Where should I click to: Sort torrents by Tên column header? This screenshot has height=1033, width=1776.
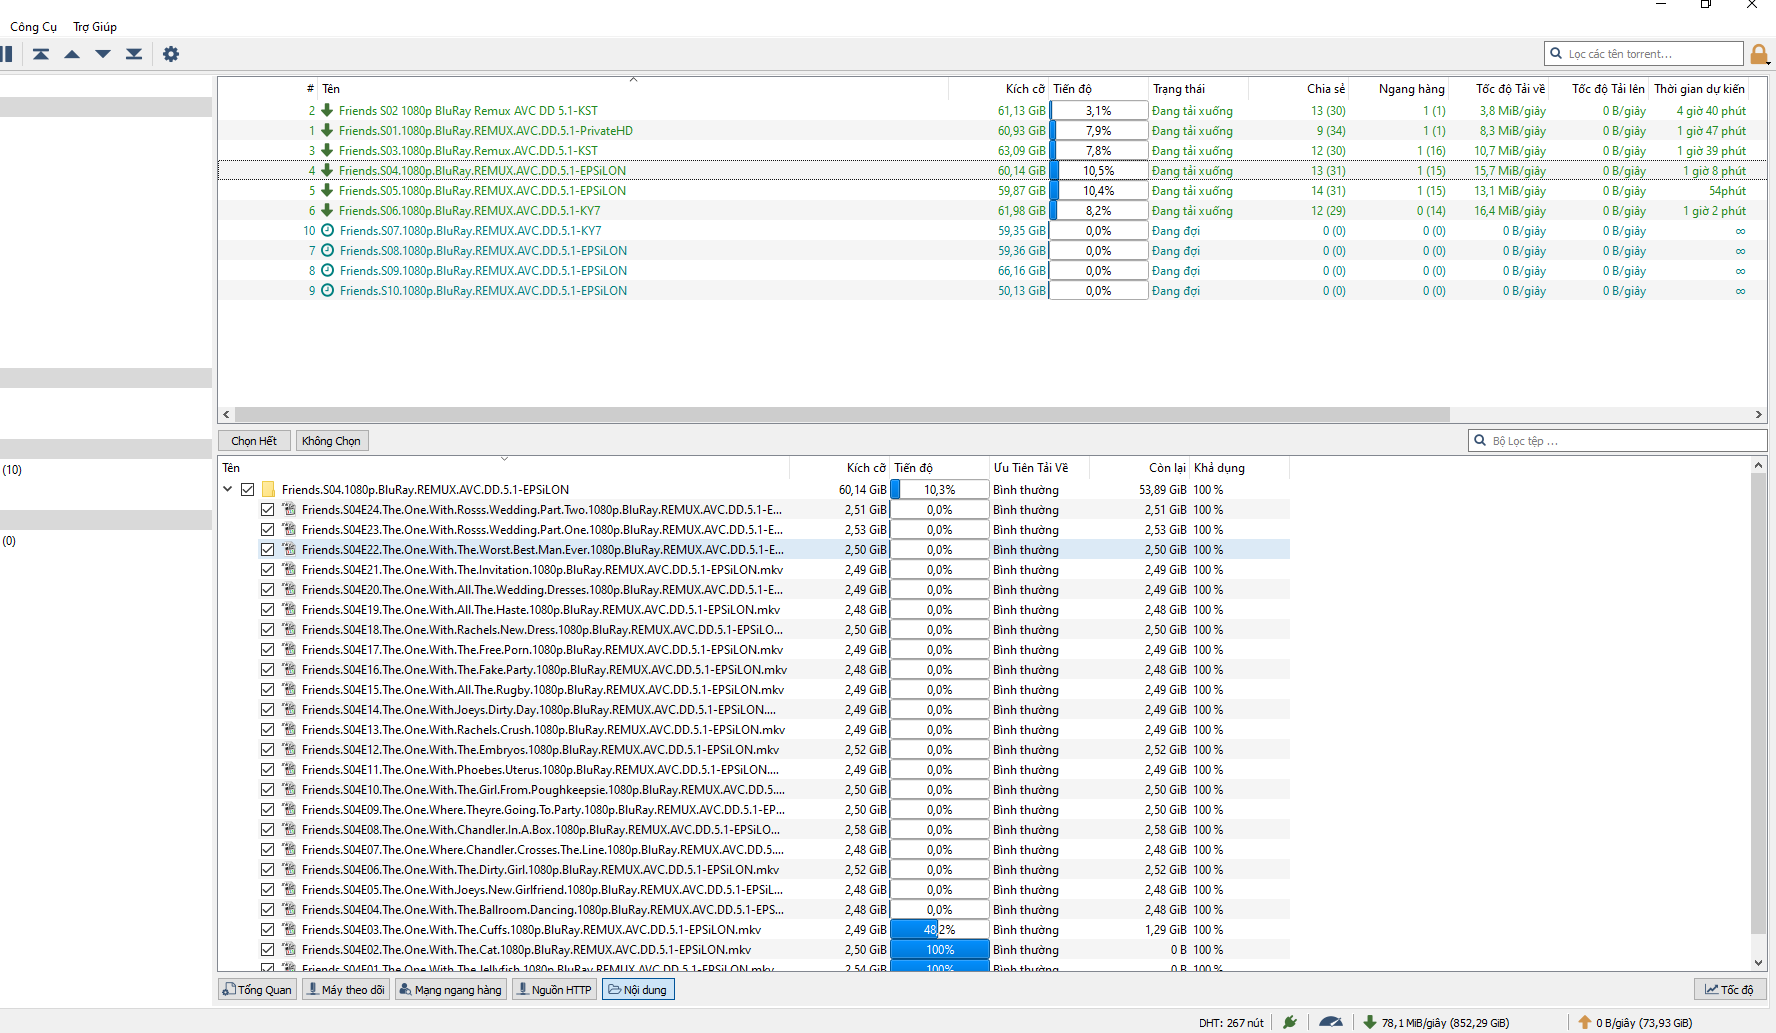pos(634,88)
